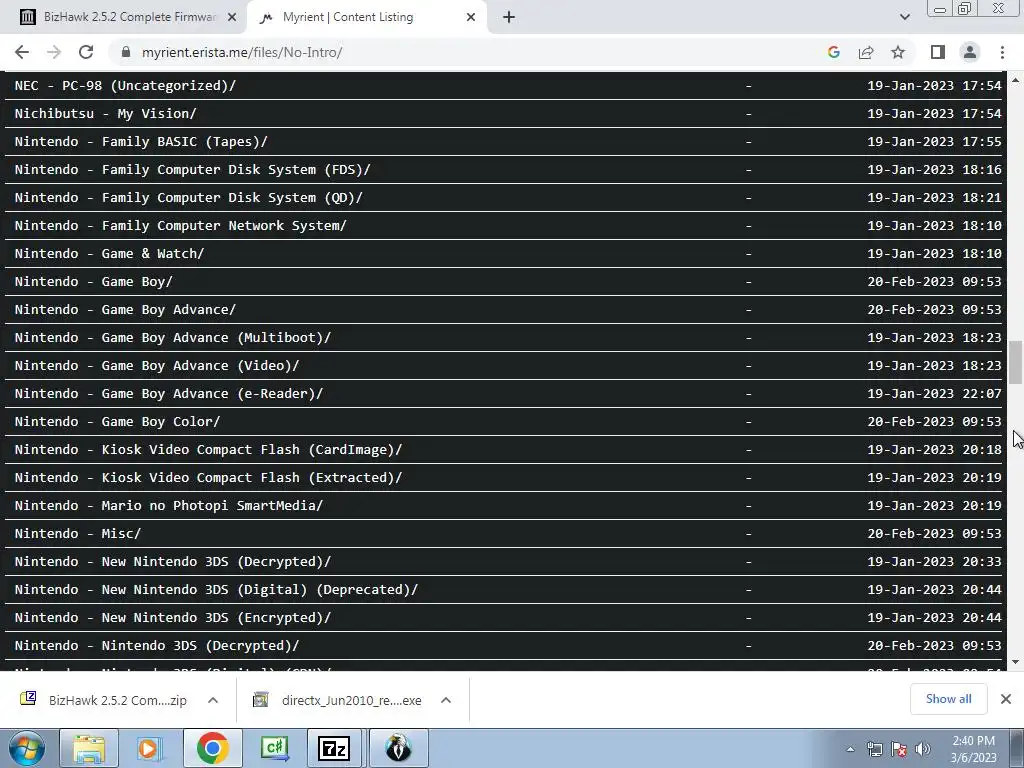Open Family Computer Network System folder
The height and width of the screenshot is (768, 1024).
click(180, 226)
